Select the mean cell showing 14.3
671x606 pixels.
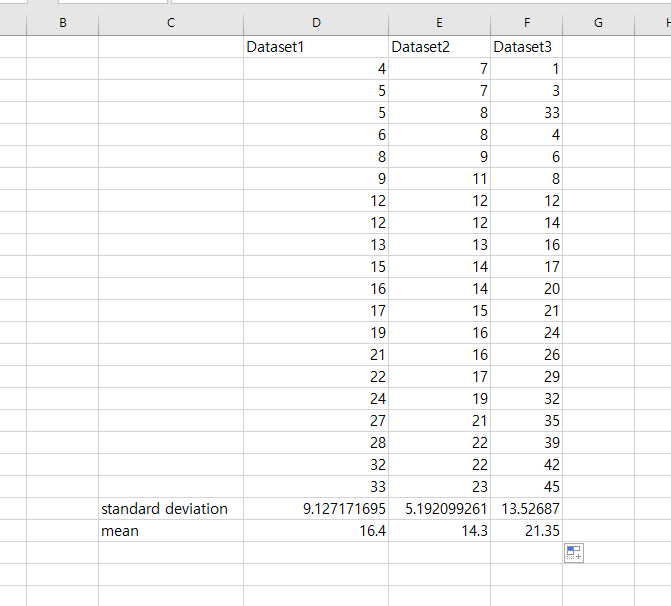(x=439, y=531)
